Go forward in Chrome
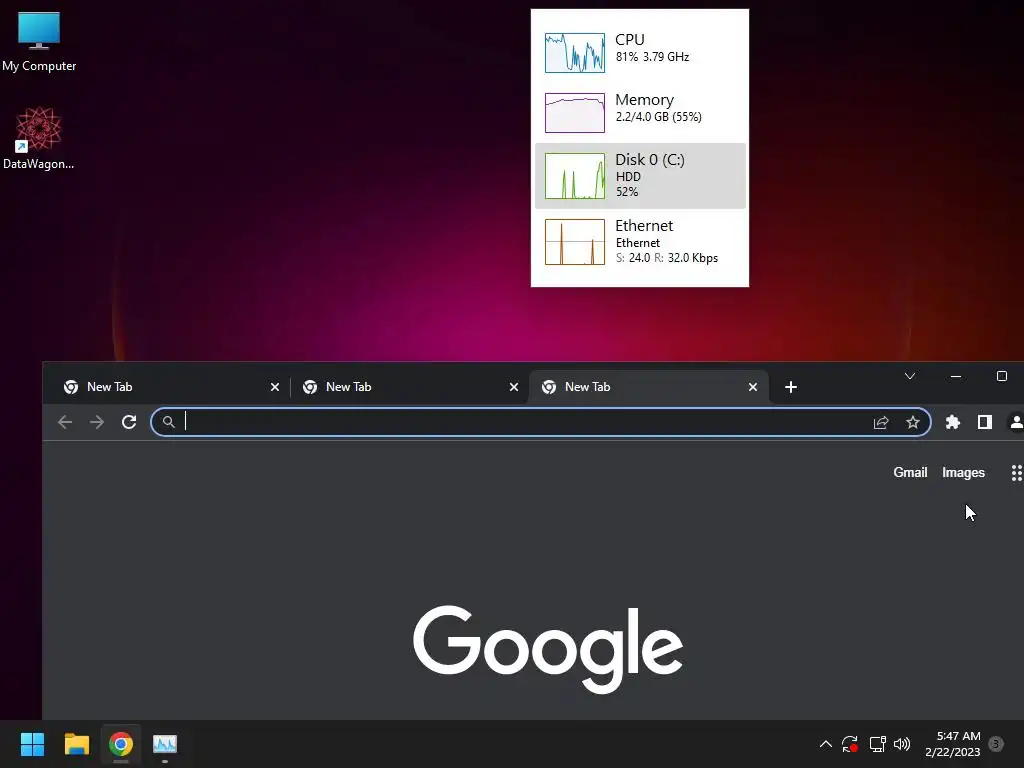Screen dimensions: 1024x768 coord(97,422)
